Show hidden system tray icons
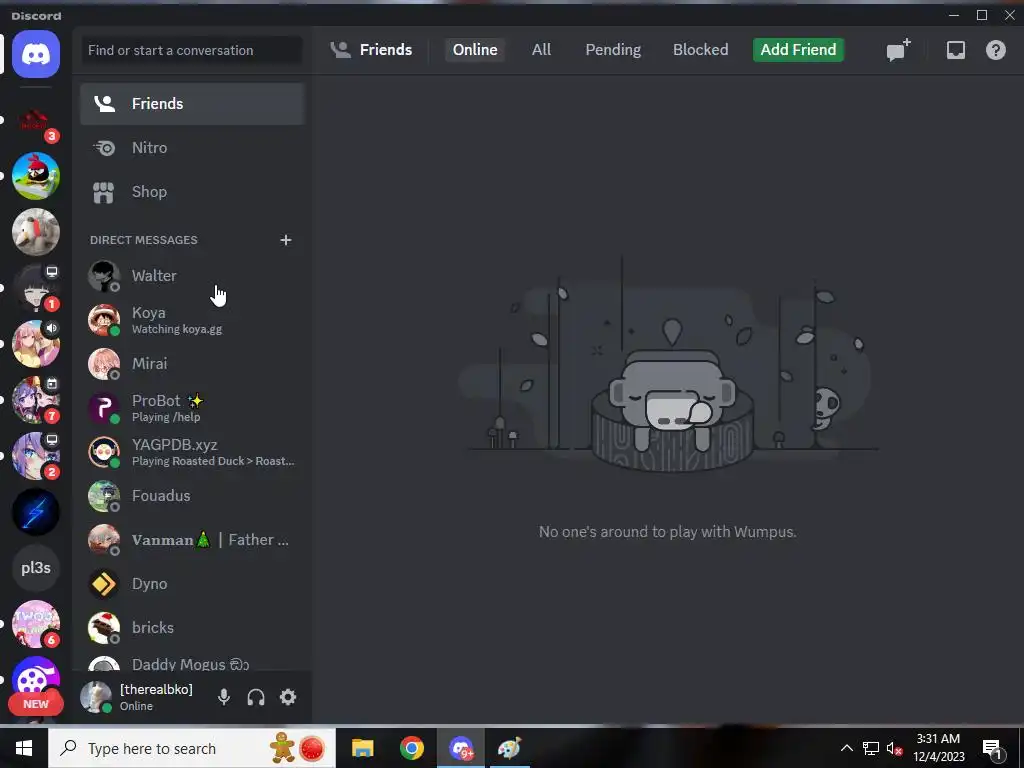The height and width of the screenshot is (768, 1024). pyautogui.click(x=846, y=748)
